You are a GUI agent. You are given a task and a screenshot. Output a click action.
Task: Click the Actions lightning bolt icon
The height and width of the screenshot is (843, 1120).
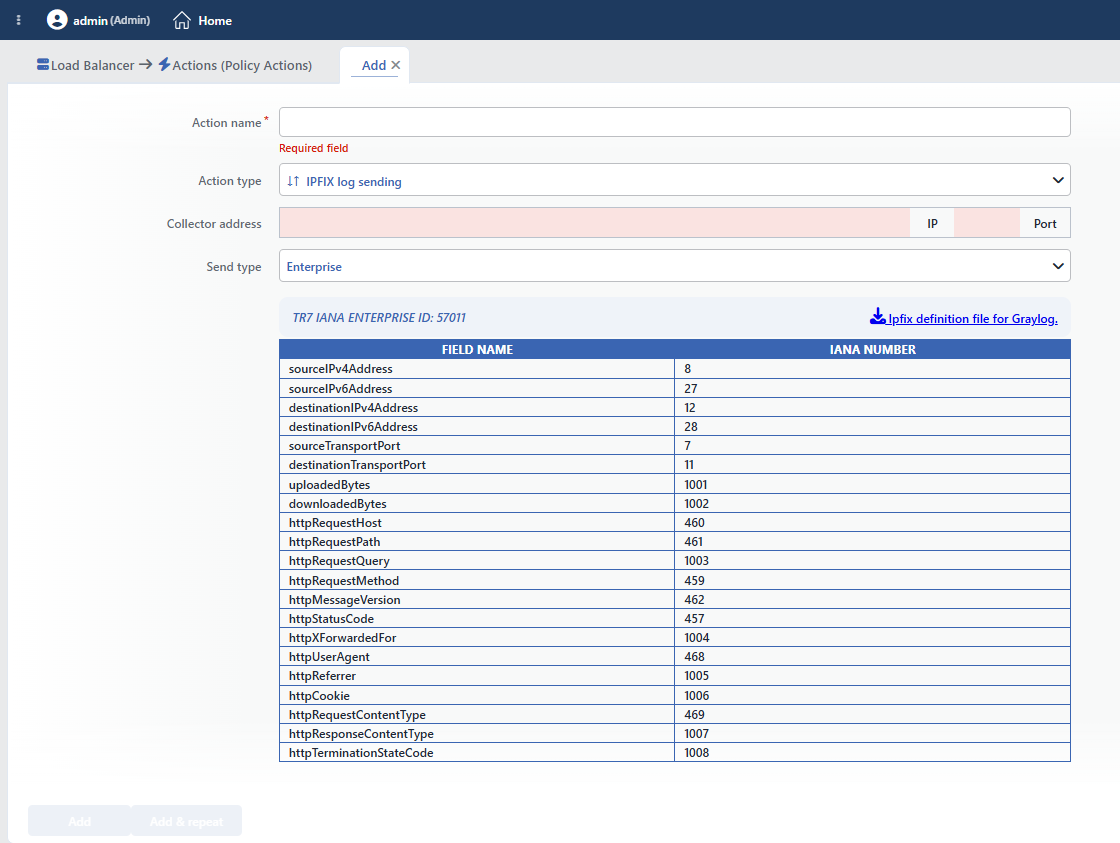pyautogui.click(x=164, y=64)
